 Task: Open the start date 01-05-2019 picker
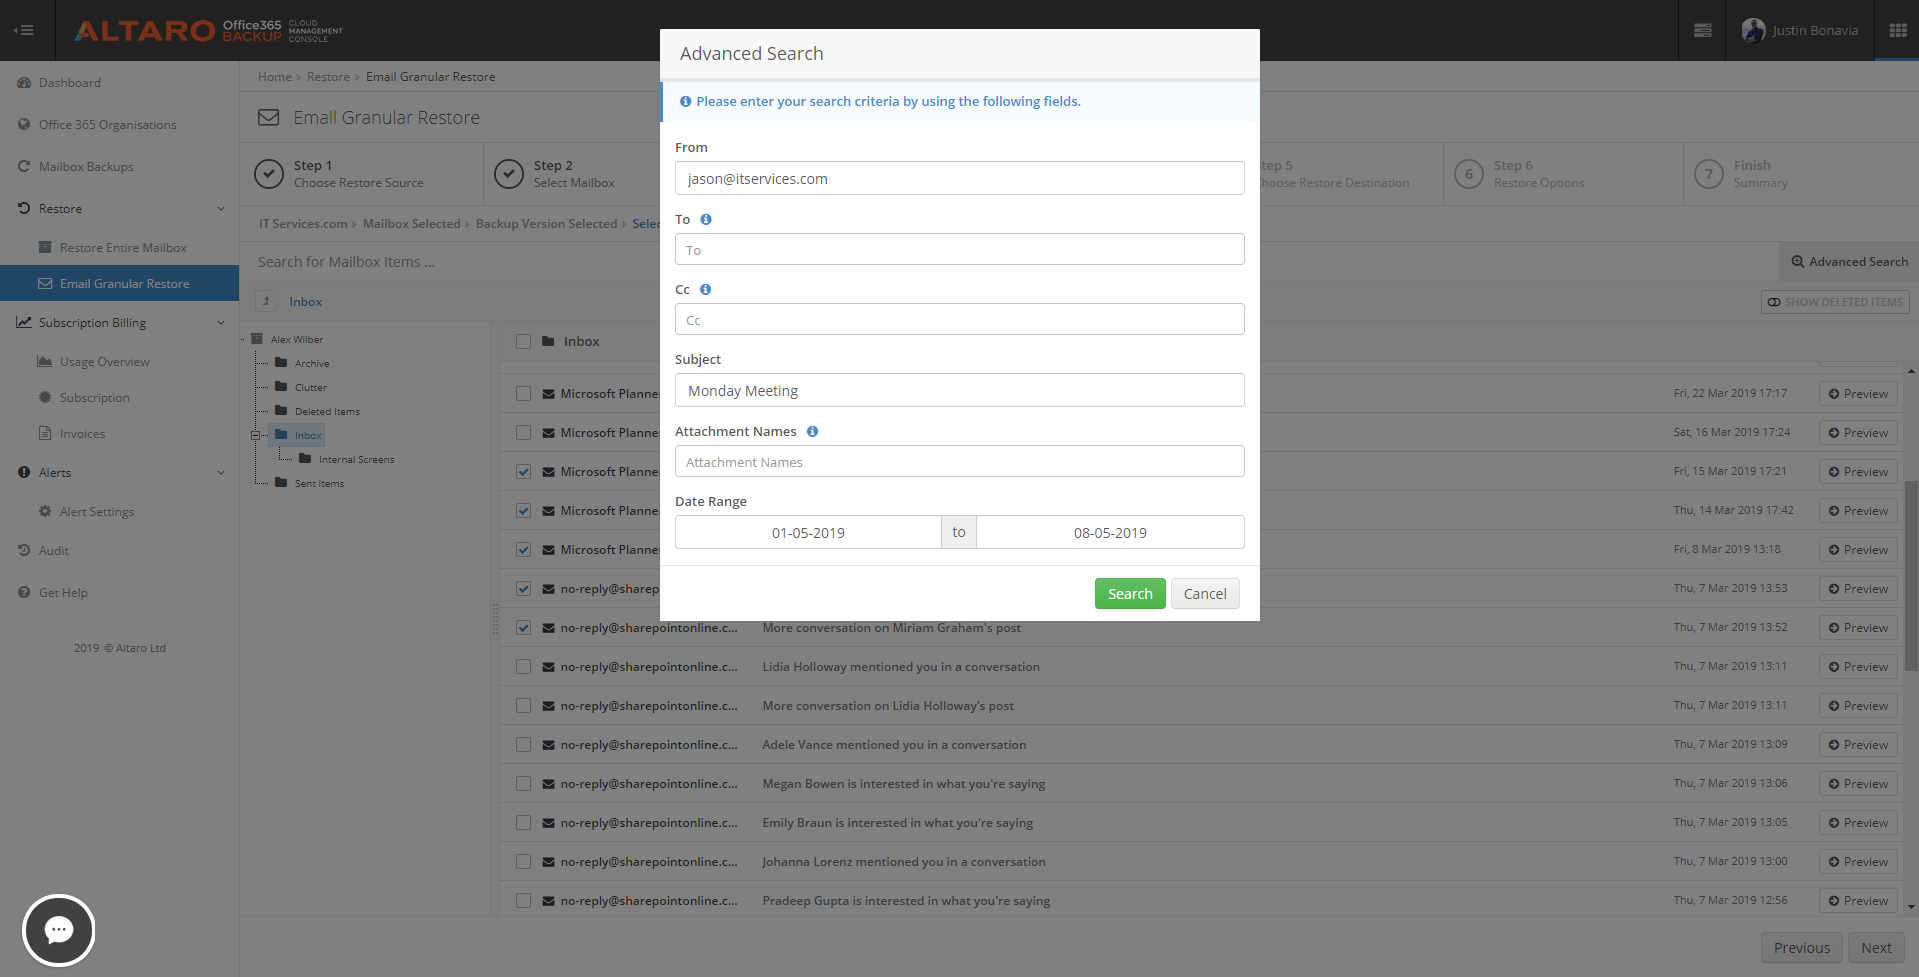[x=808, y=532]
